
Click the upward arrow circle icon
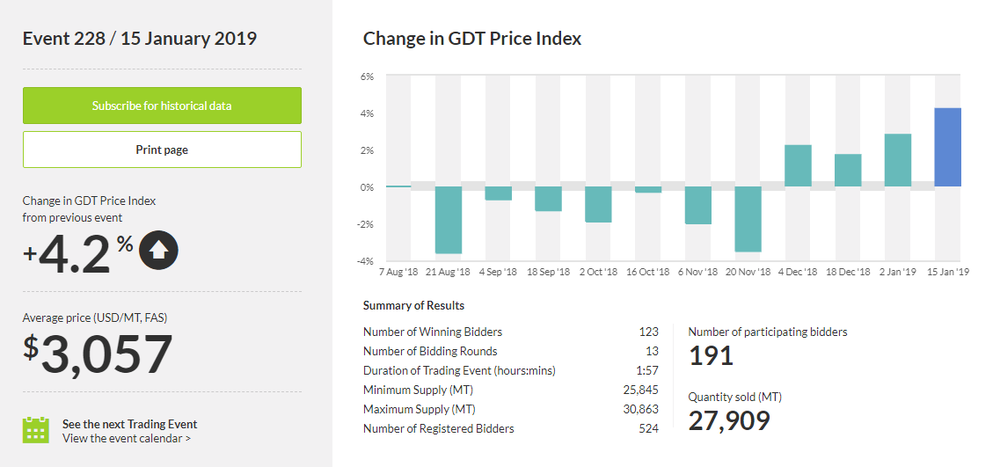[x=158, y=250]
